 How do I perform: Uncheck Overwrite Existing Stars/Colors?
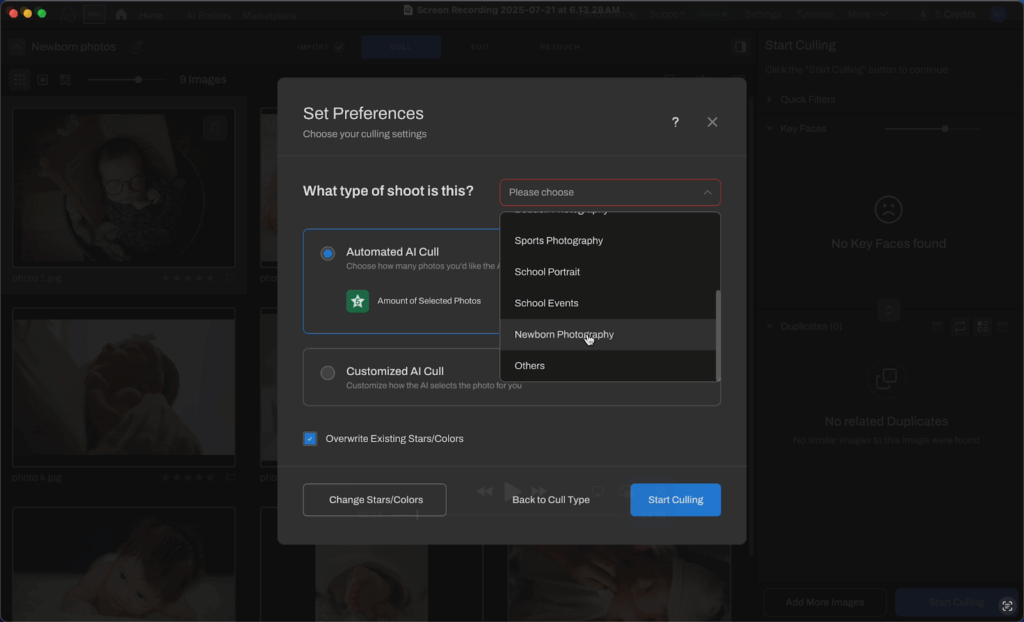coord(310,438)
